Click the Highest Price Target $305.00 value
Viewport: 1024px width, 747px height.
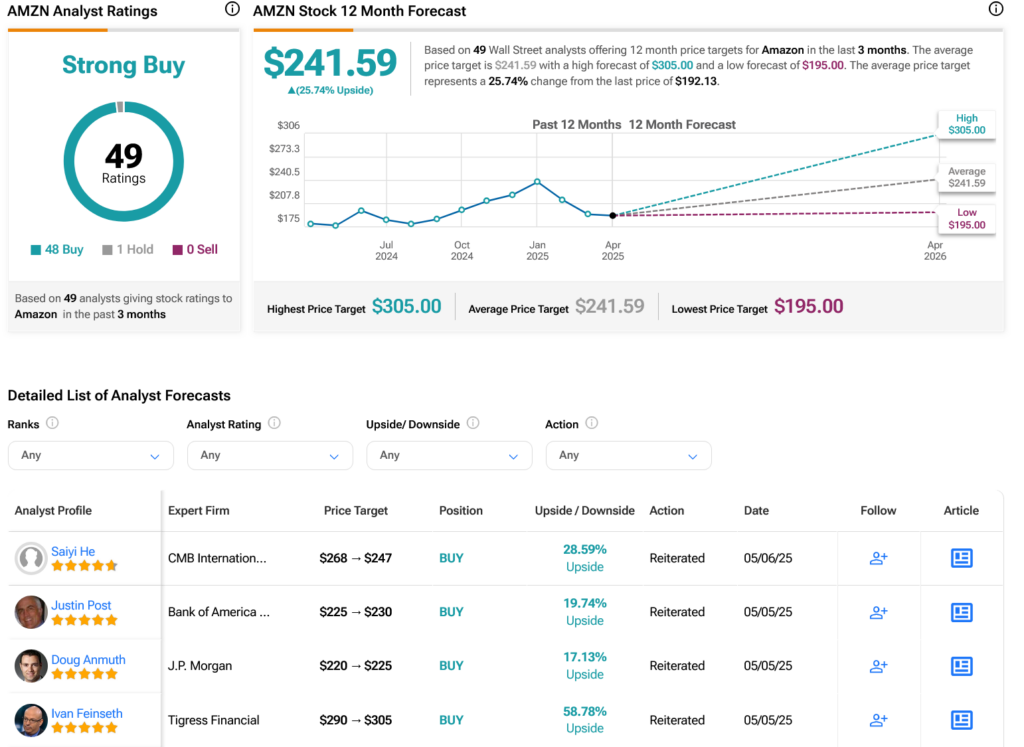tap(407, 306)
